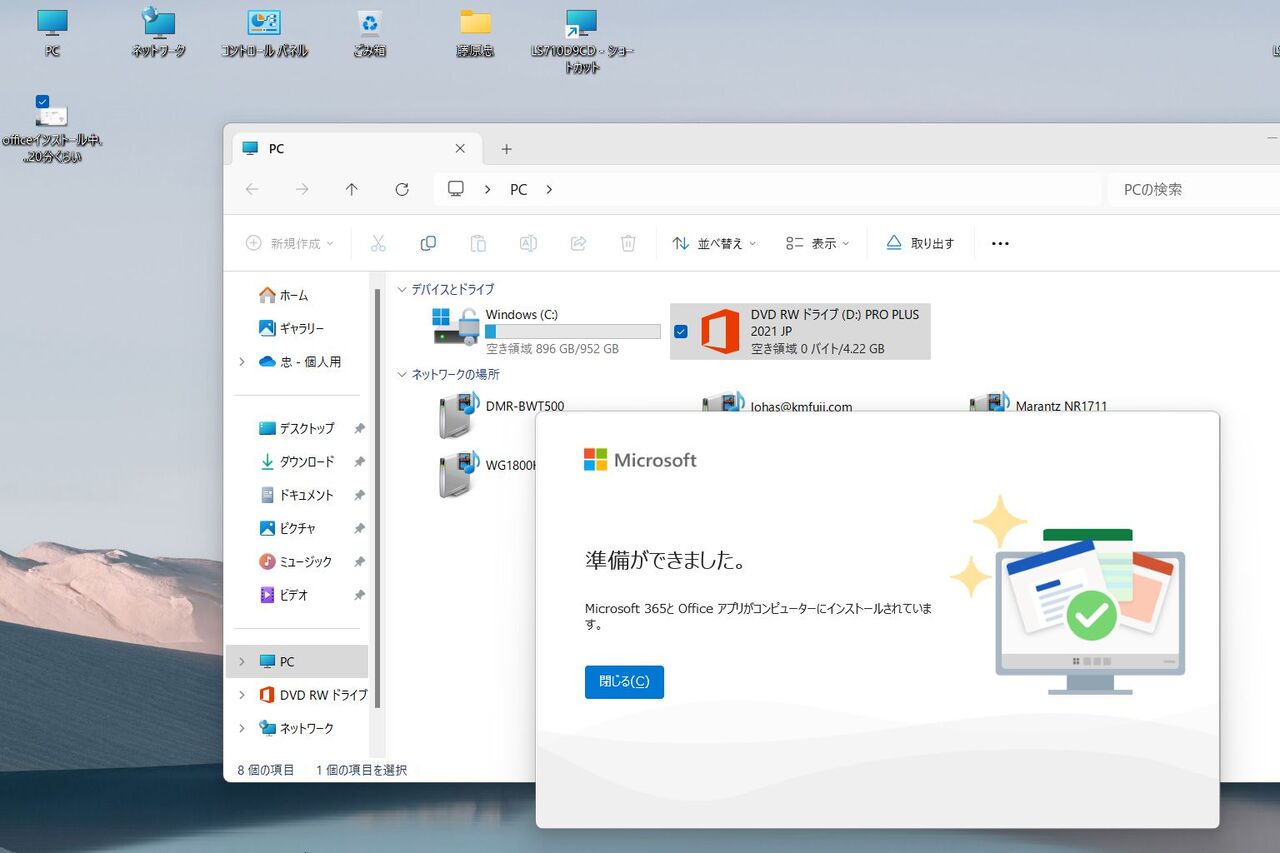Select the yellow folder icon on the desktop
Screen dimensions: 1280x853
tap(475, 31)
